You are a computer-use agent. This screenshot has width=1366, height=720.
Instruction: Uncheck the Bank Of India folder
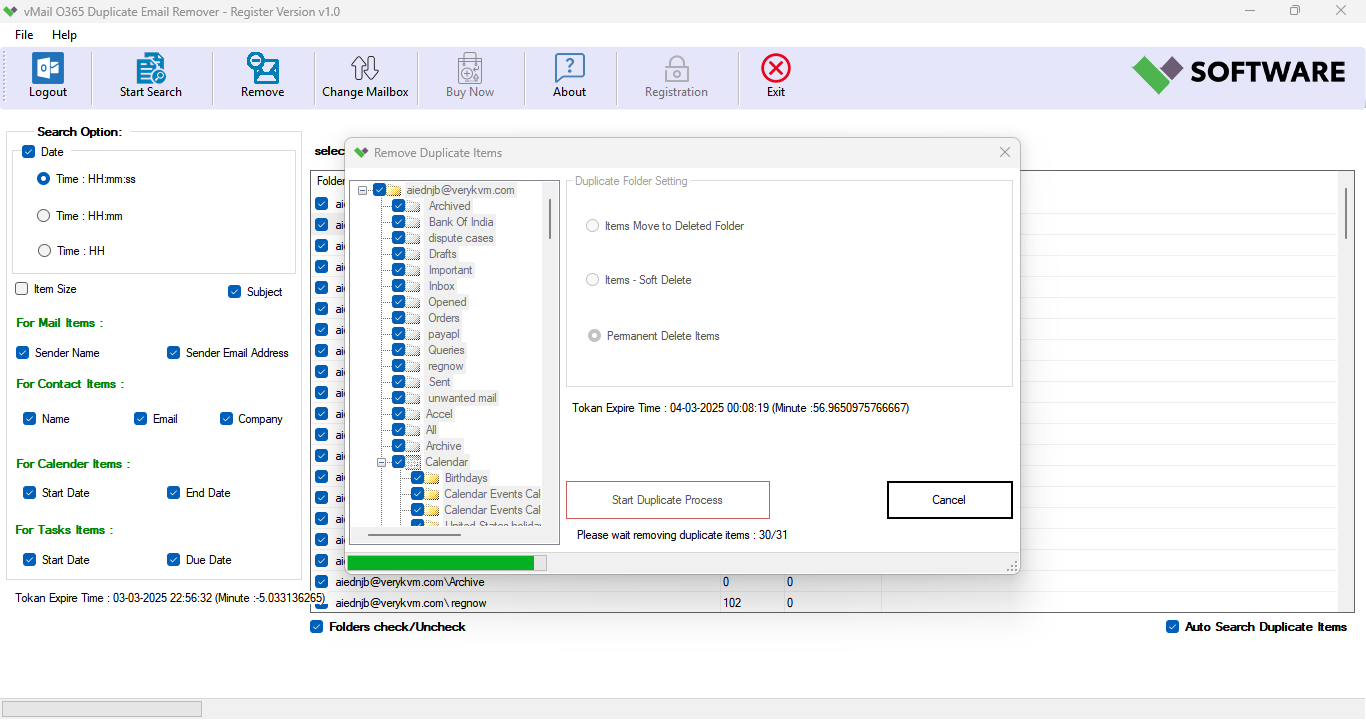click(x=399, y=222)
